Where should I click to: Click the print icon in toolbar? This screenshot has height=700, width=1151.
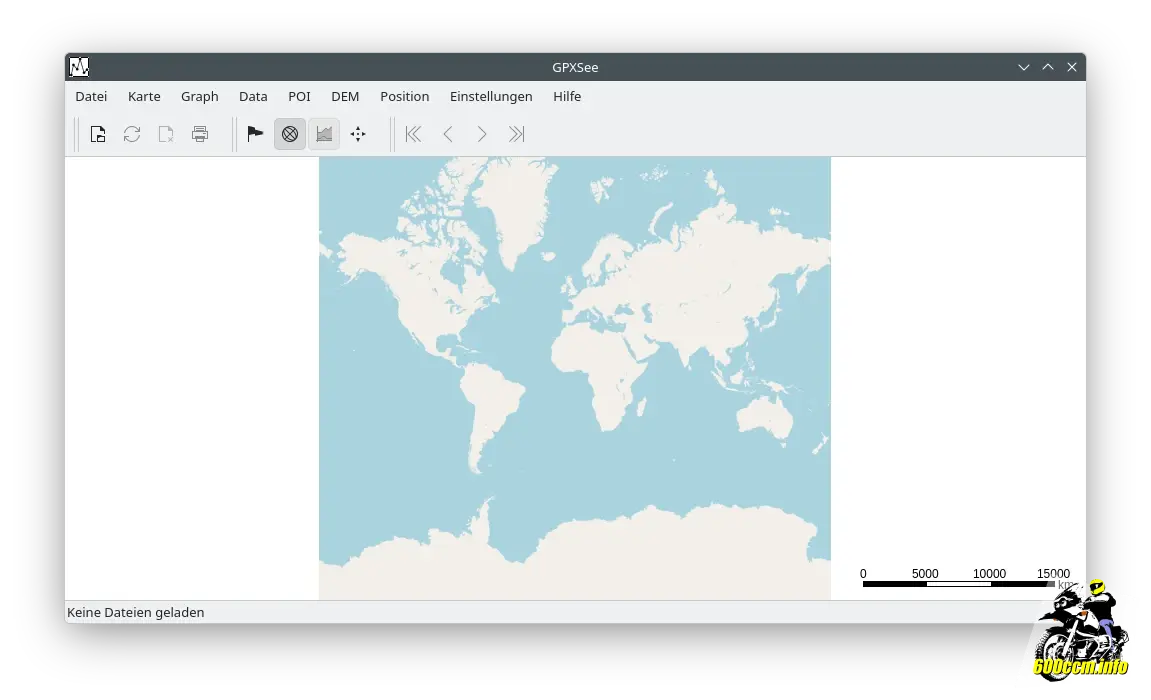click(200, 134)
